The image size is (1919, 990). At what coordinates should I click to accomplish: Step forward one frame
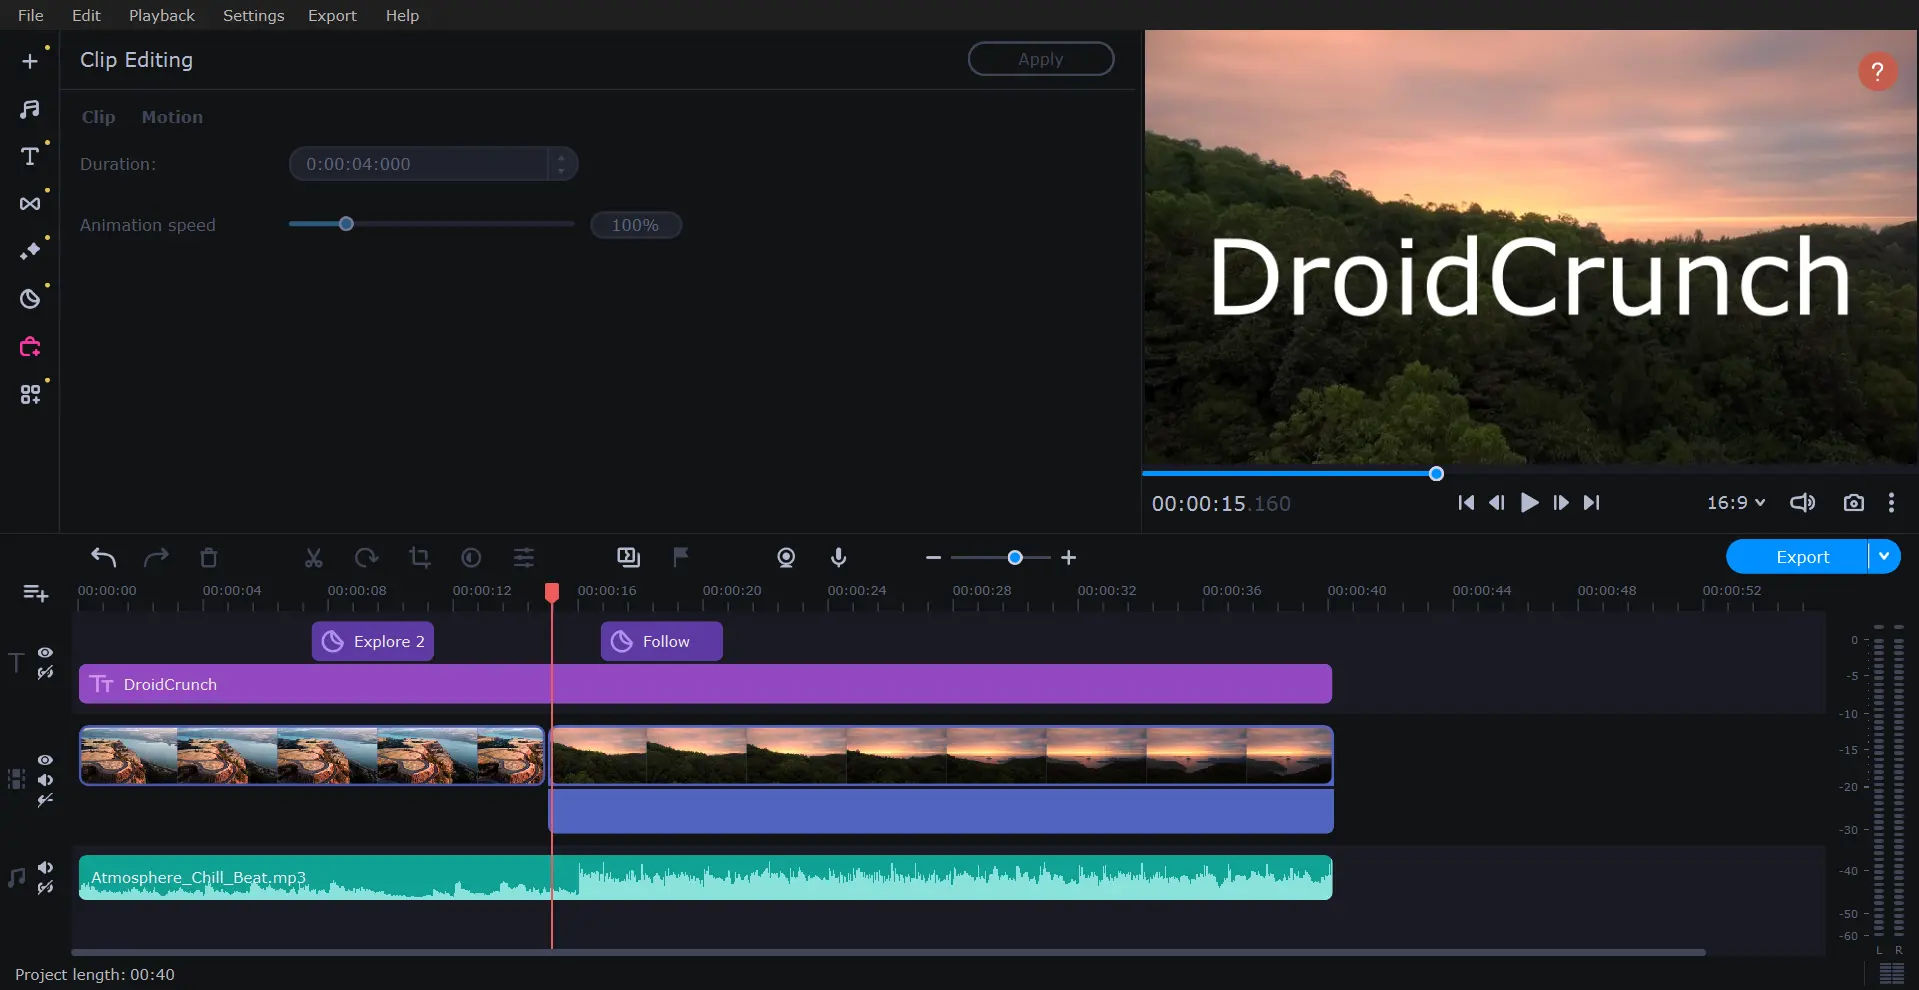[x=1561, y=502]
